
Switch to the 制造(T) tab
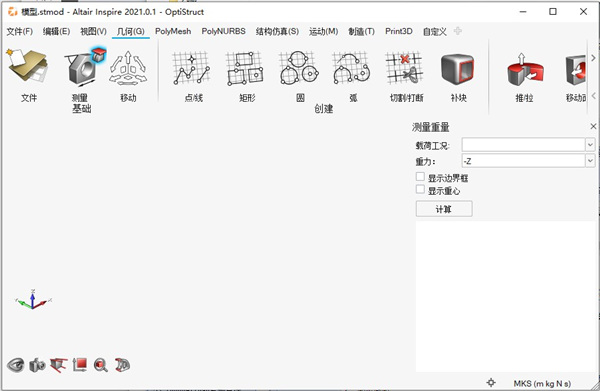pos(361,31)
